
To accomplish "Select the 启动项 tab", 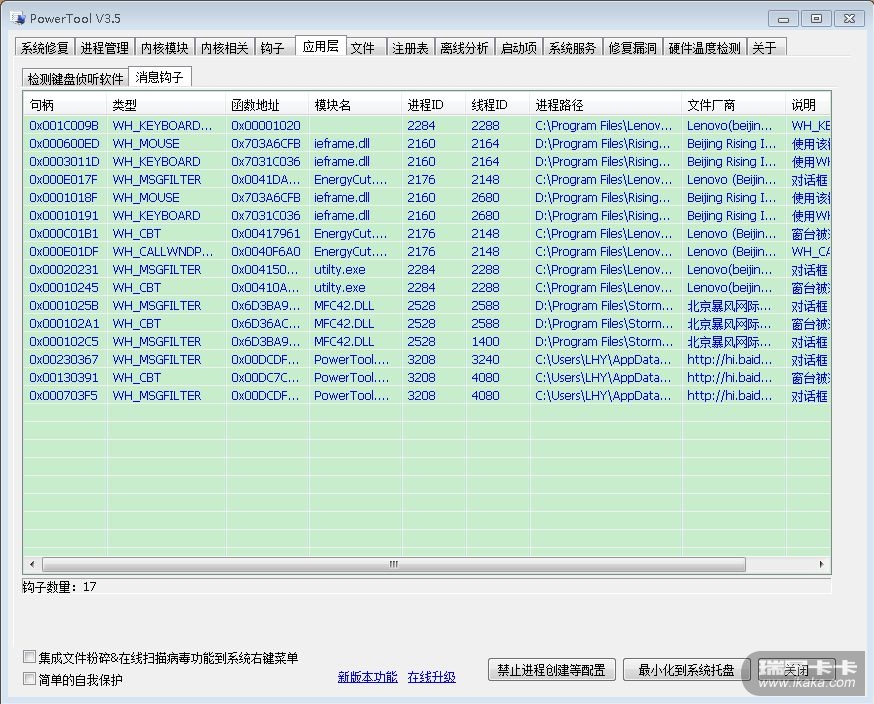I will [x=518, y=48].
